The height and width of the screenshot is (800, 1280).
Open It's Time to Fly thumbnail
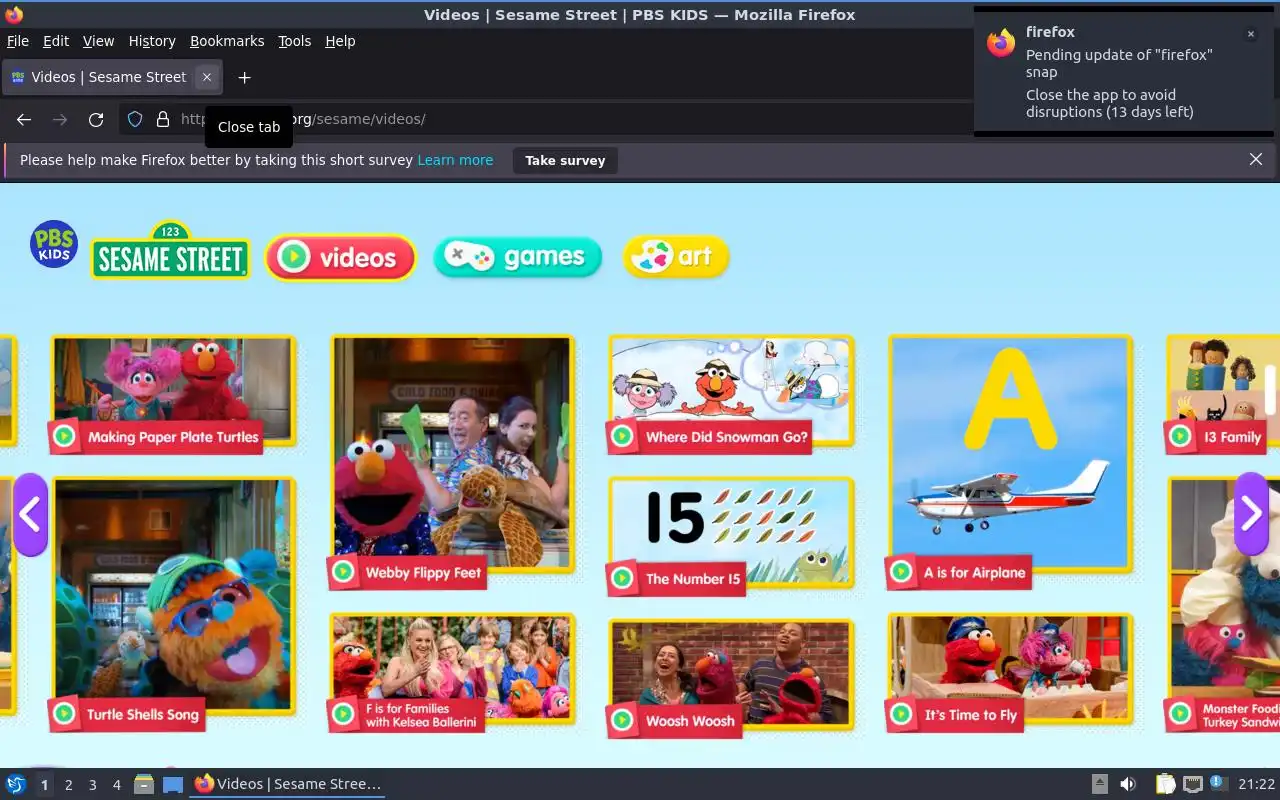point(1011,668)
